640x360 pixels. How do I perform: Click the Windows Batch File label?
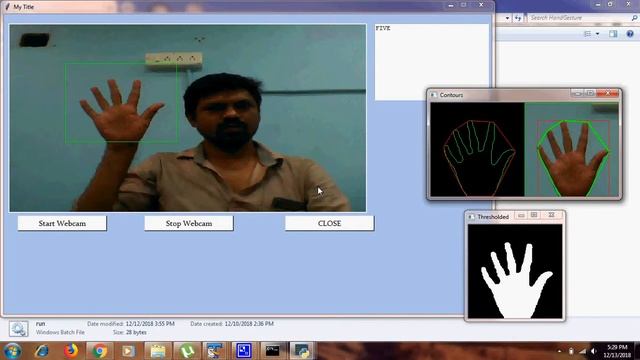coord(60,332)
